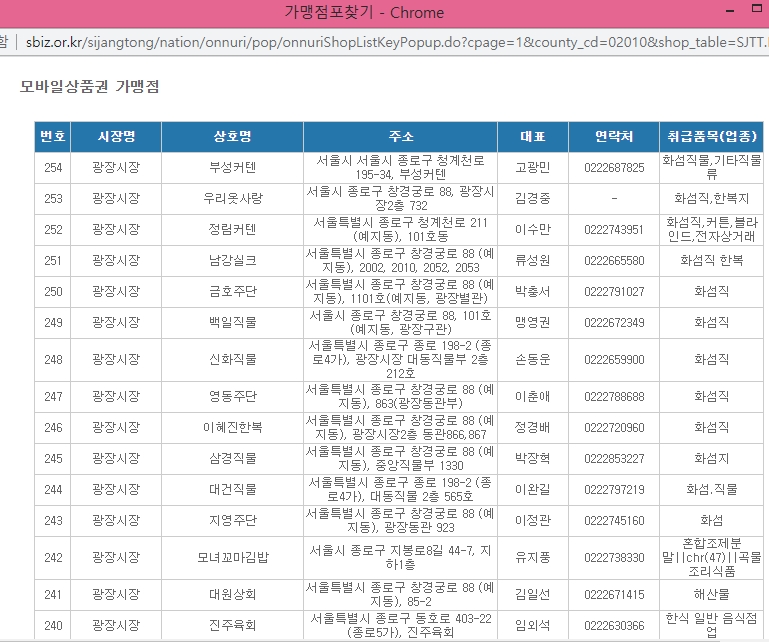The image size is (769, 642).
Task: Click the 연락처 column header
Action: (614, 136)
